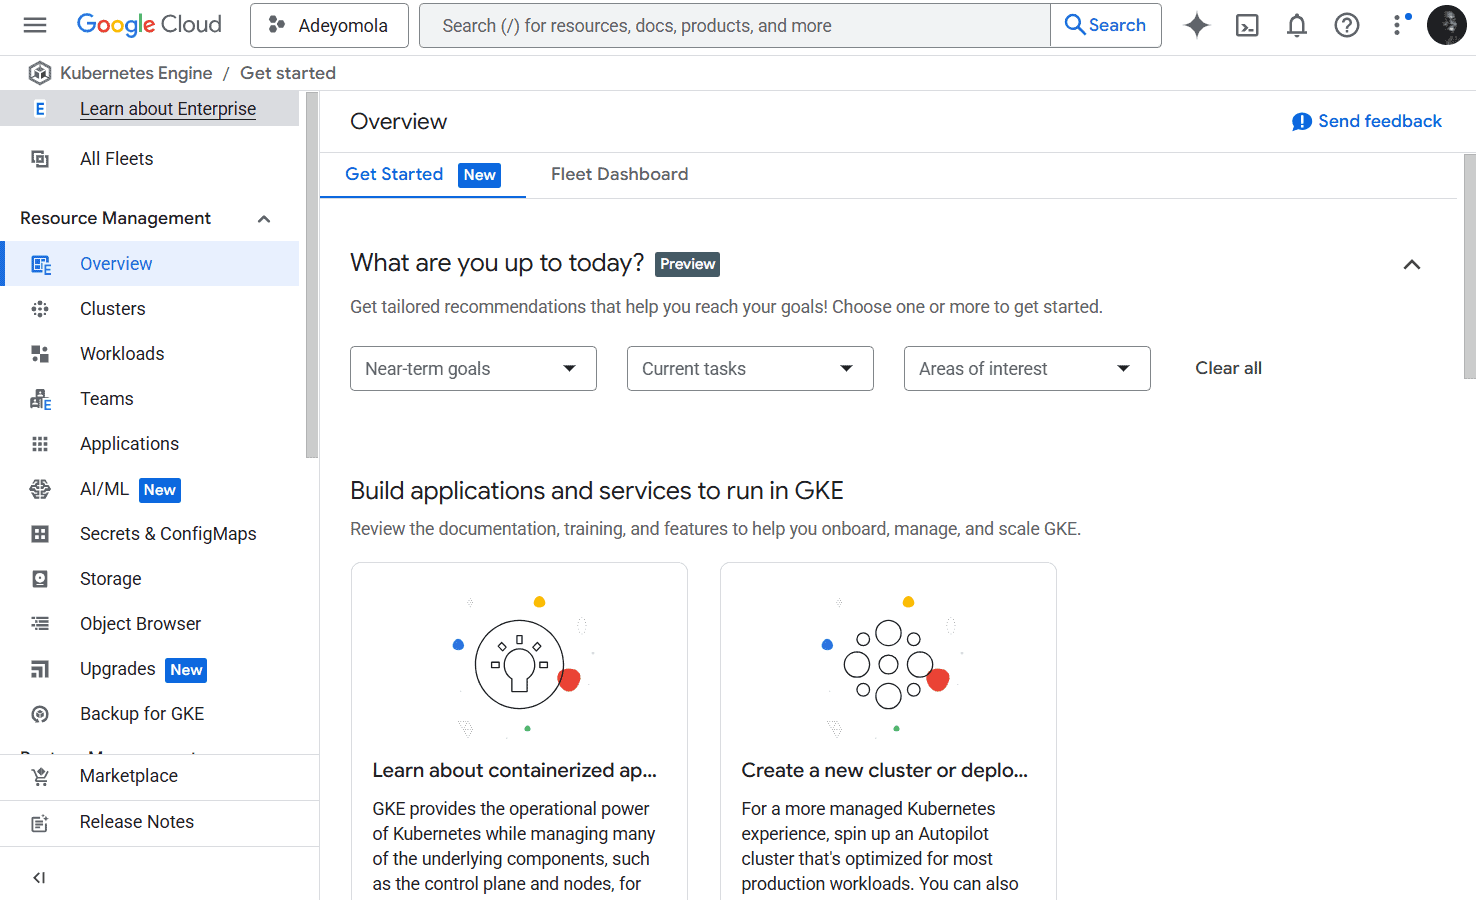The image size is (1476, 900).
Task: Open Object Browser from the sidebar
Action: [150, 624]
